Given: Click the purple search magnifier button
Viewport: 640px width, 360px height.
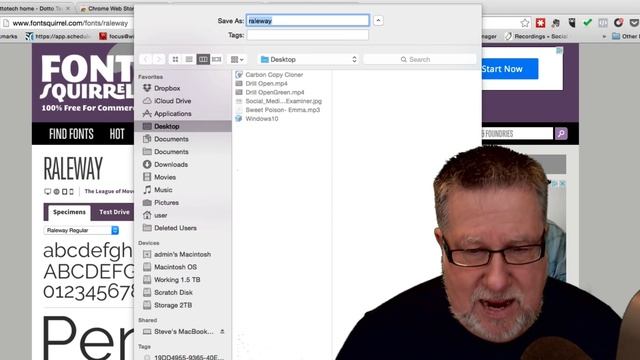Looking at the screenshot, I should click(561, 133).
